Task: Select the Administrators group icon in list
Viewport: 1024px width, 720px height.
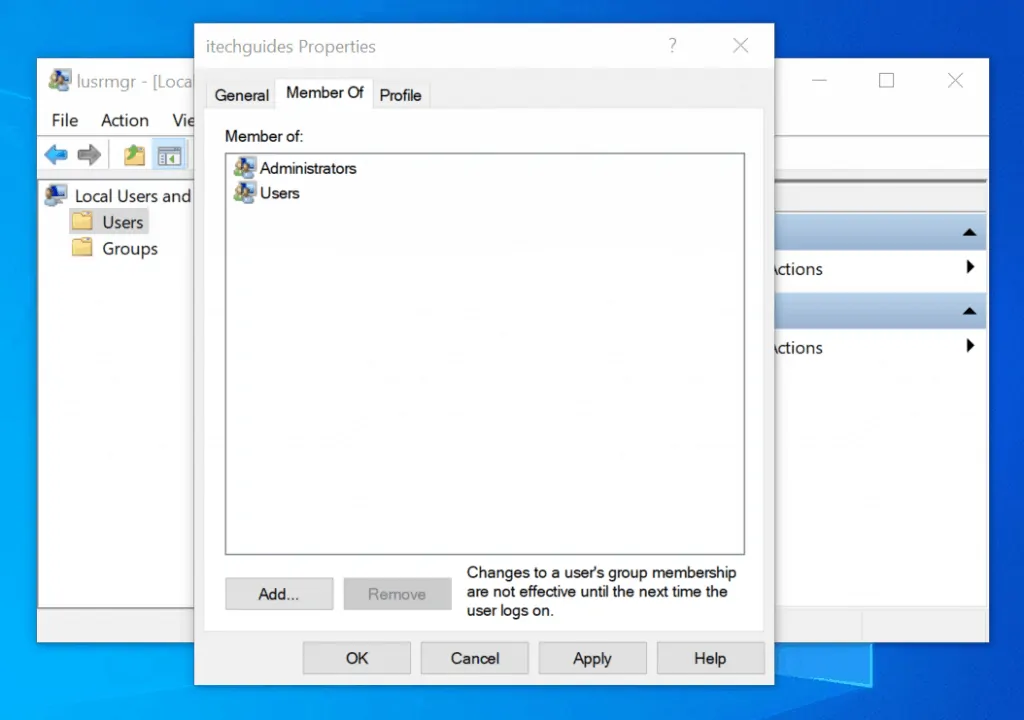Action: pyautogui.click(x=244, y=168)
